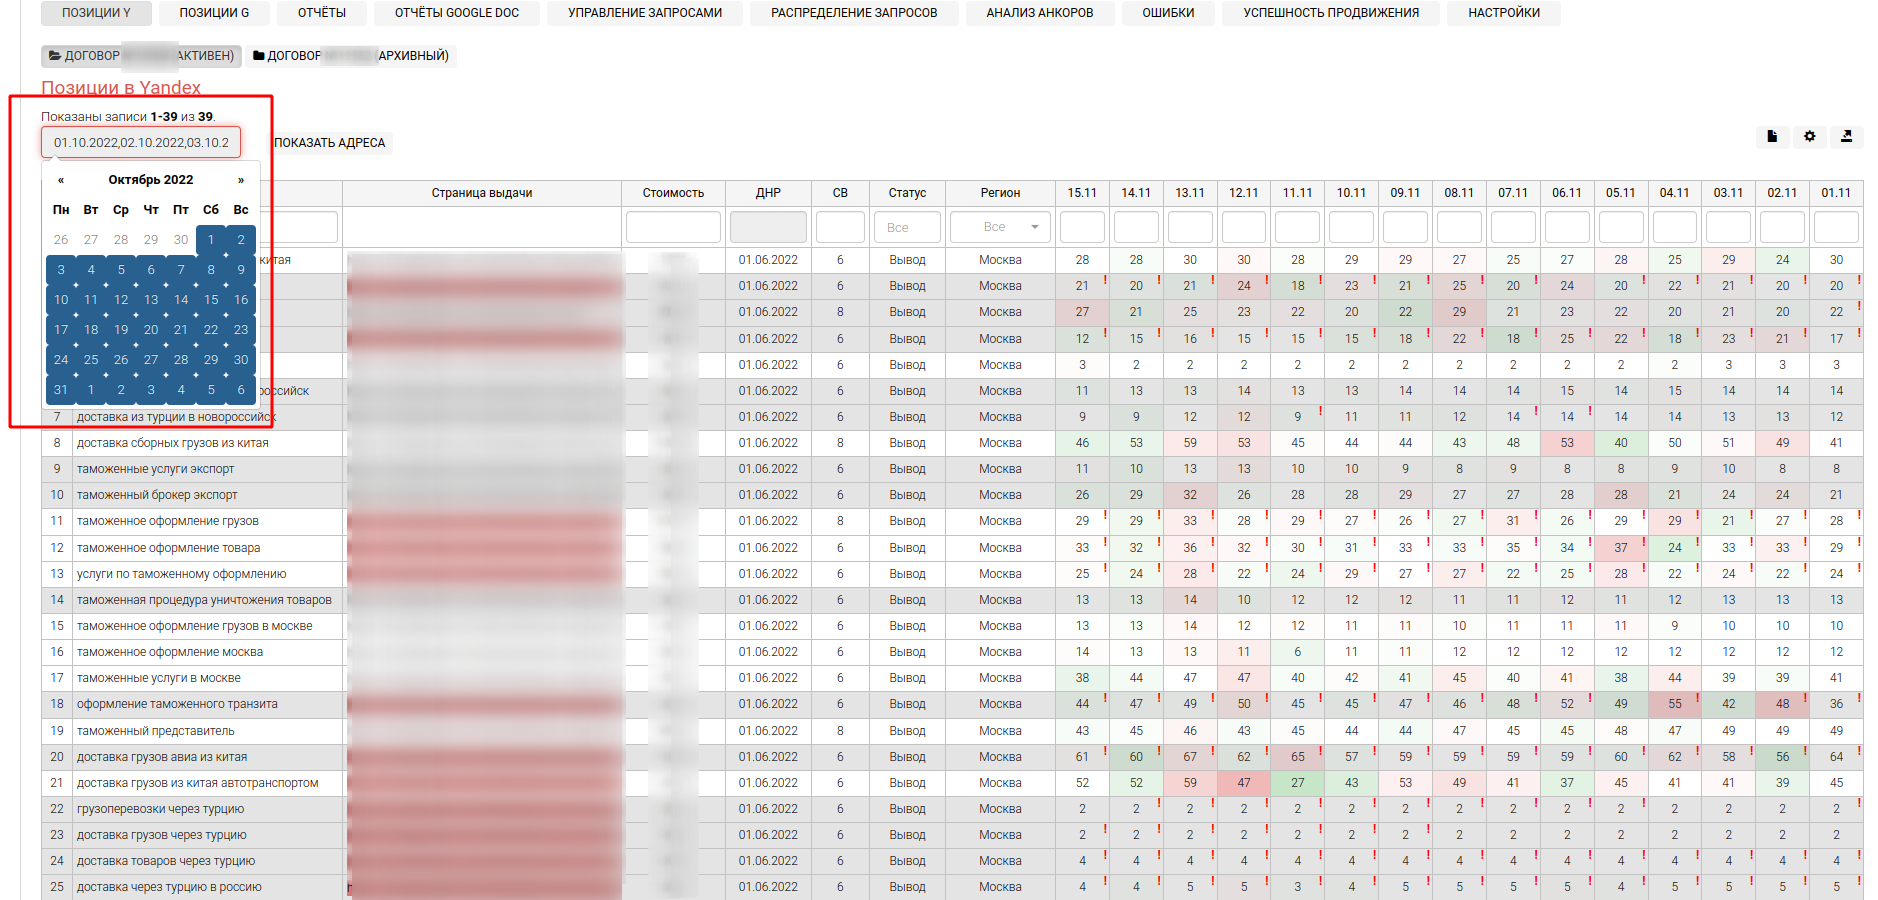
Task: Go to next month in calendar
Action: (x=241, y=180)
